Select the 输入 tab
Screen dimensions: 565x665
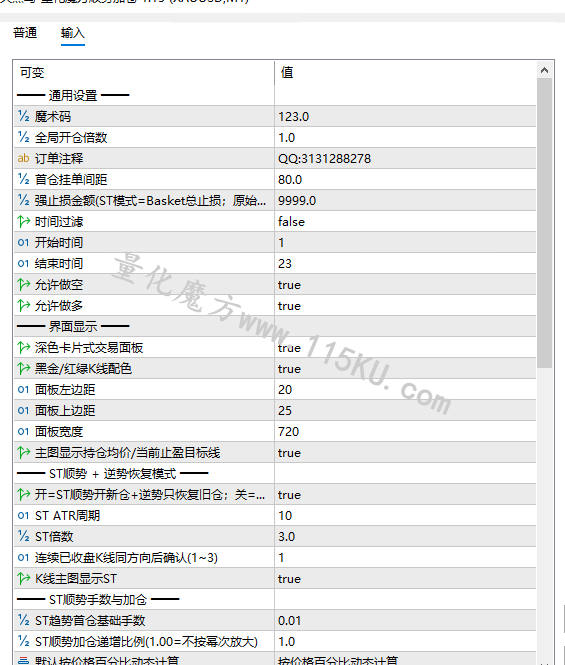pos(73,33)
